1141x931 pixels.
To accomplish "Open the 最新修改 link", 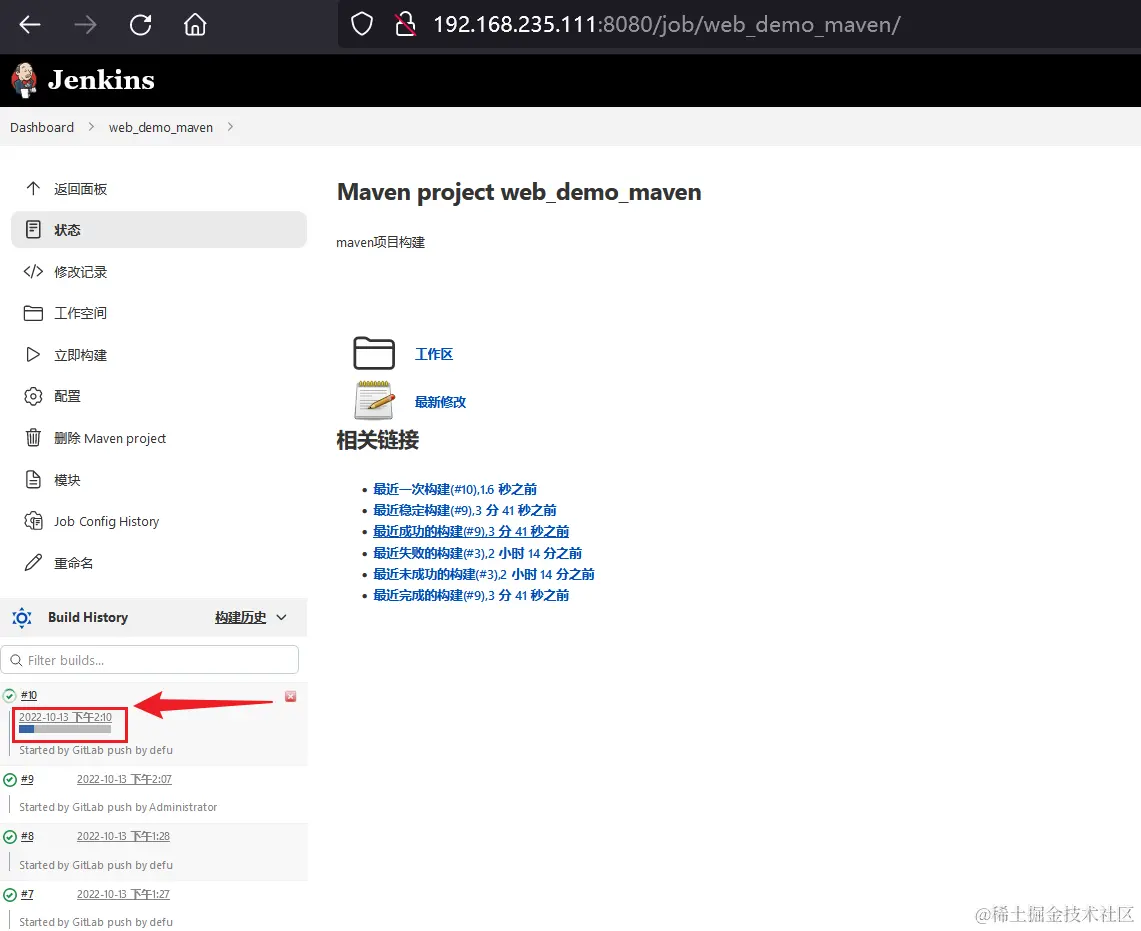I will point(440,402).
